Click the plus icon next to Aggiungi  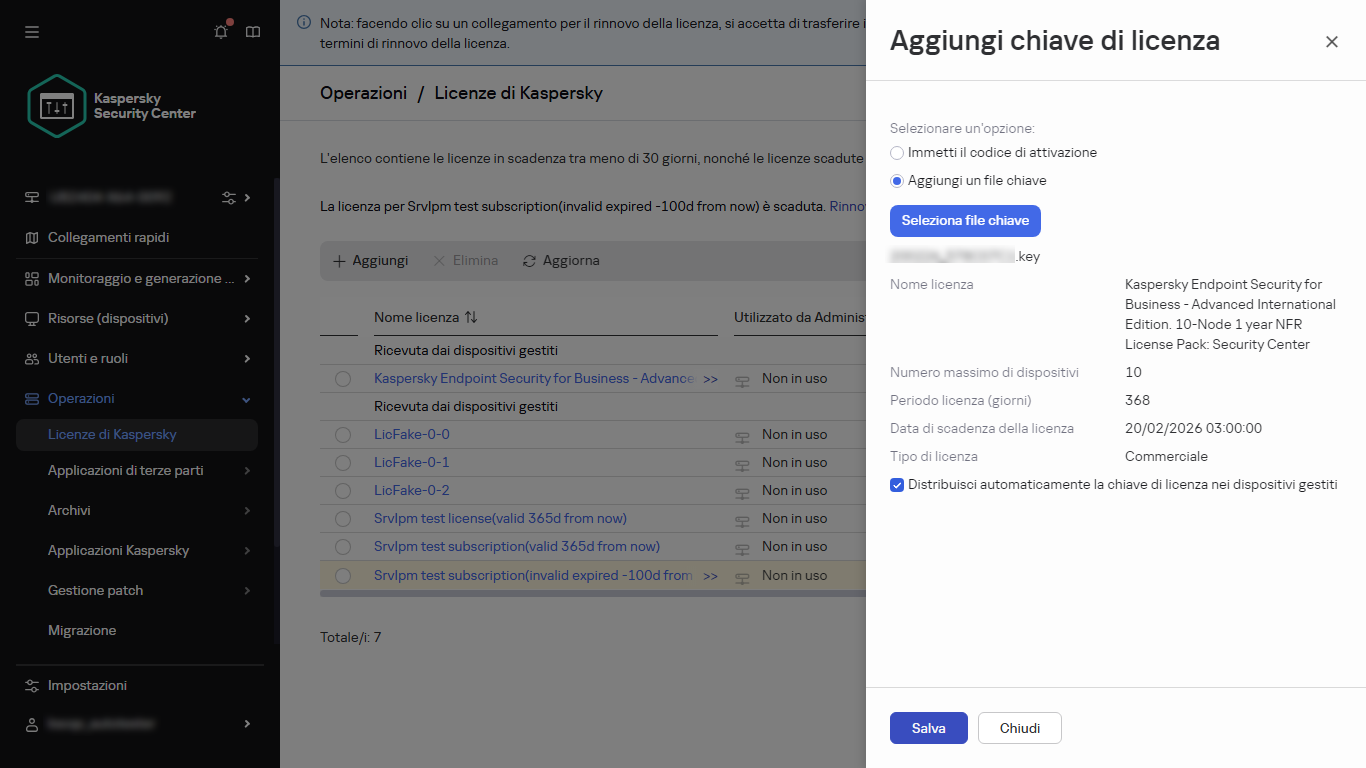pyautogui.click(x=339, y=261)
